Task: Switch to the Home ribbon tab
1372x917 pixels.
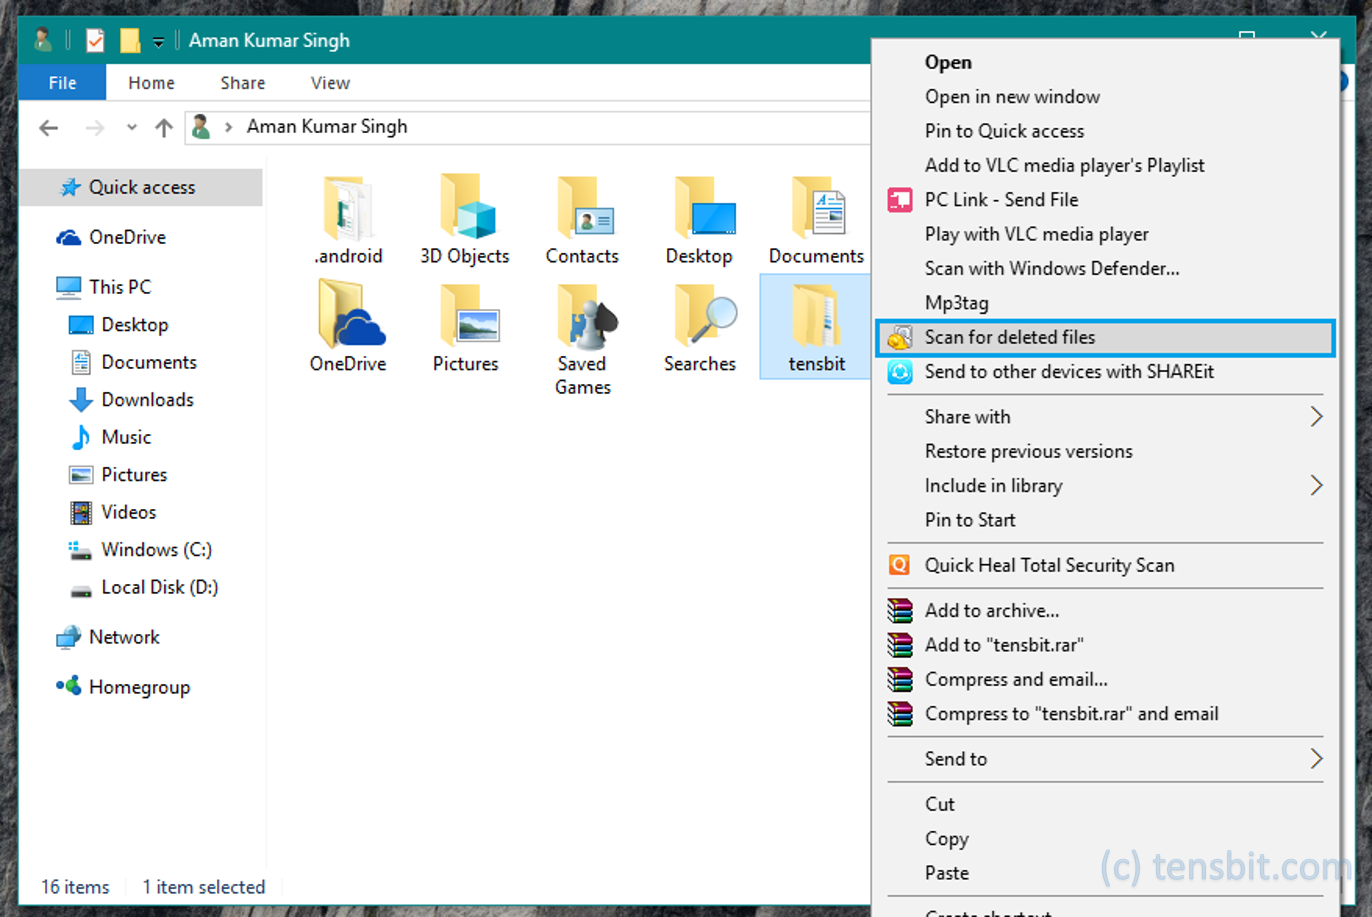Action: (x=151, y=83)
